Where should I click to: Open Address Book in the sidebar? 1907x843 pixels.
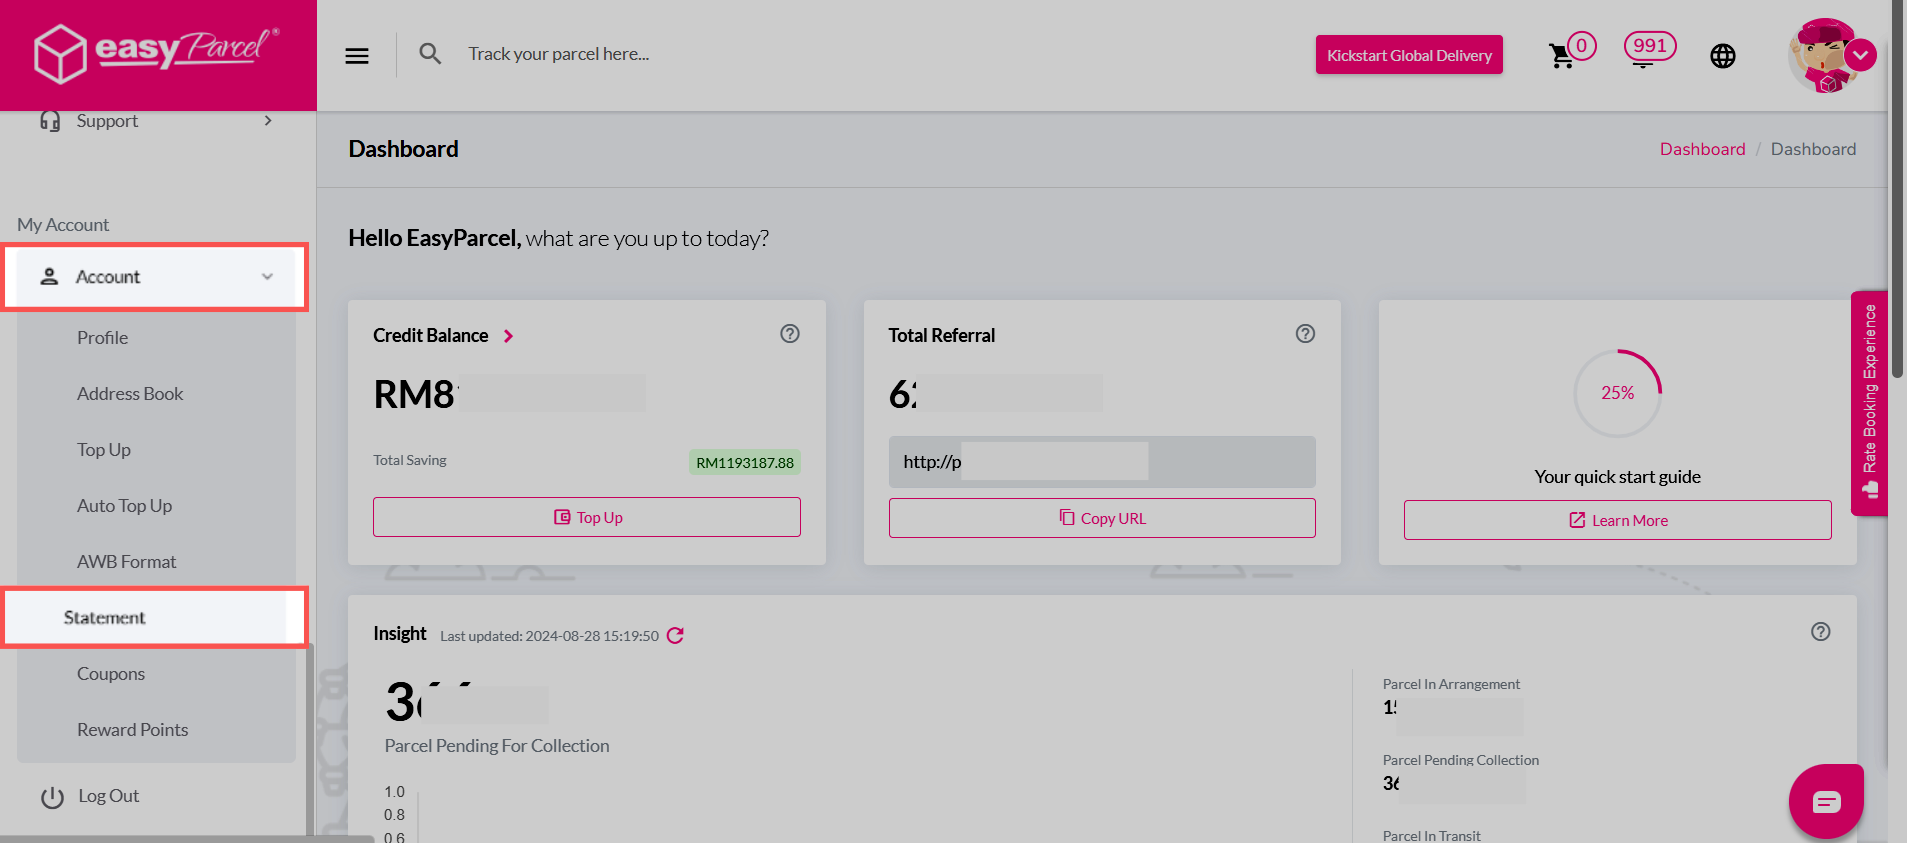130,394
